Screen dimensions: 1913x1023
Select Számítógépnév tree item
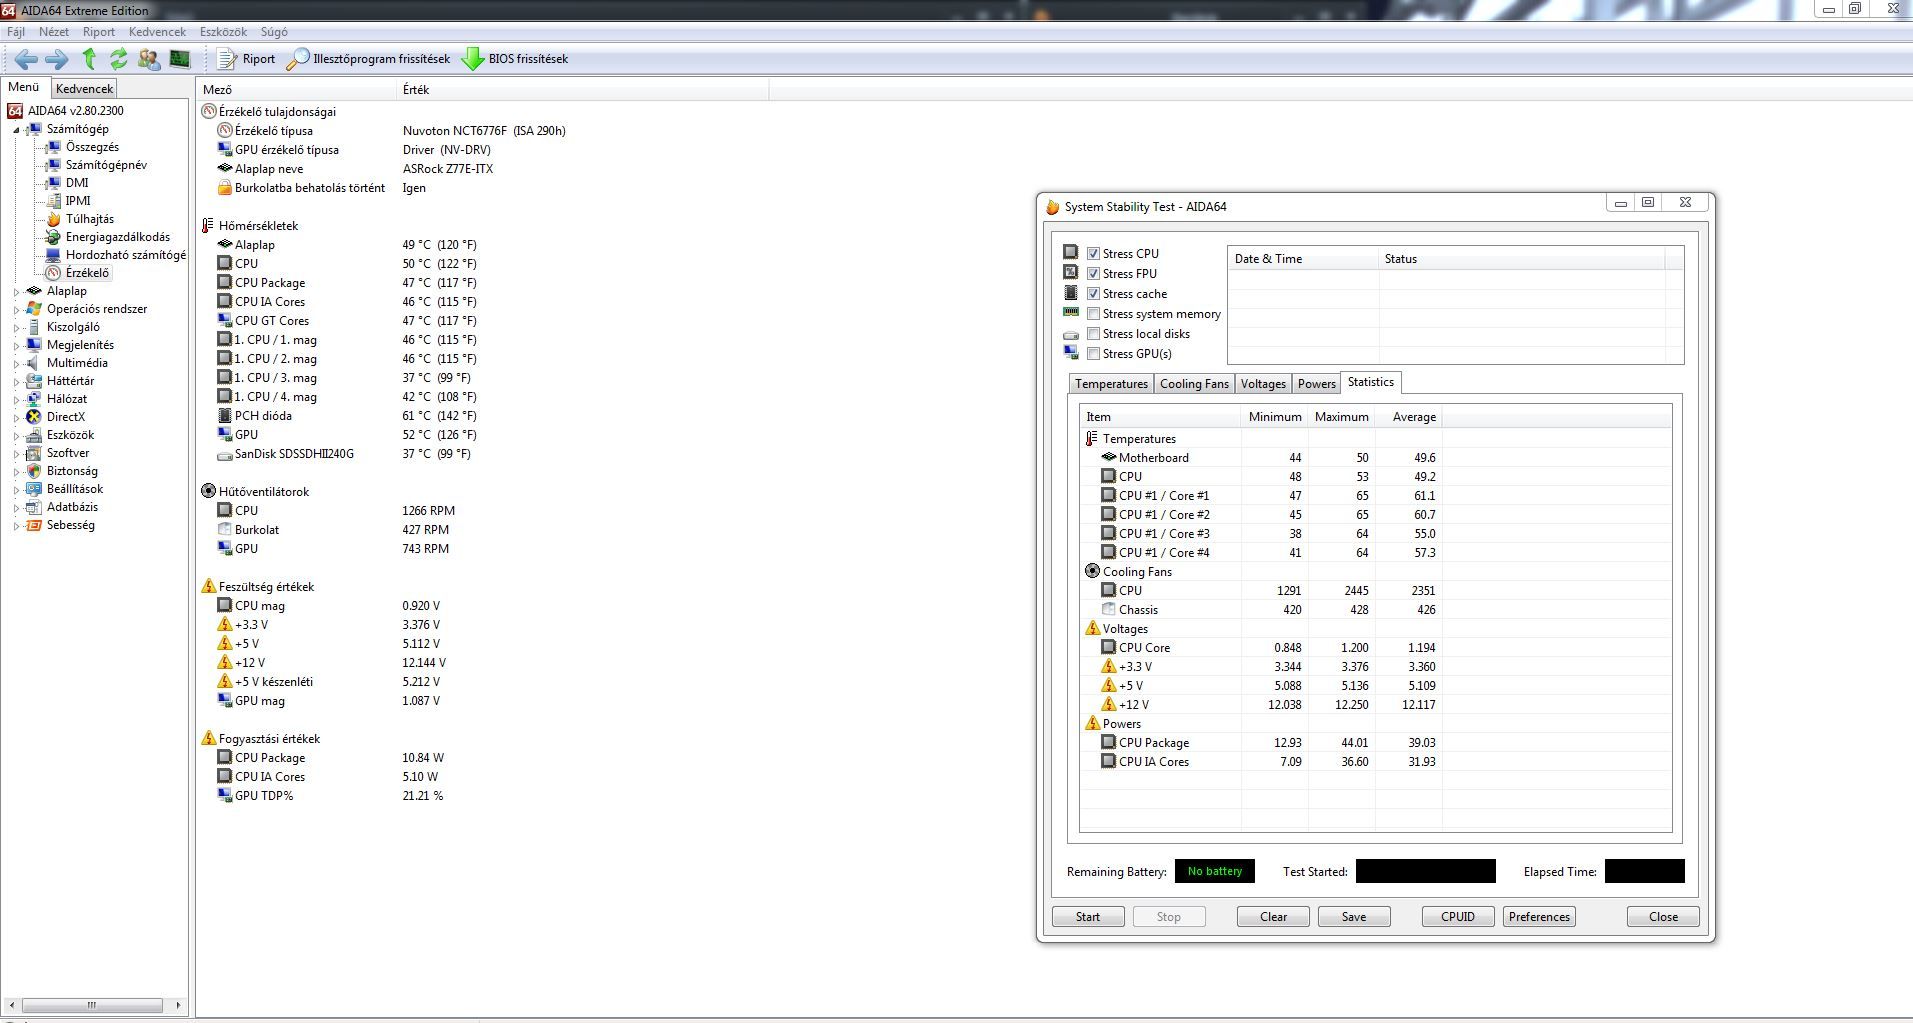pyautogui.click(x=106, y=165)
